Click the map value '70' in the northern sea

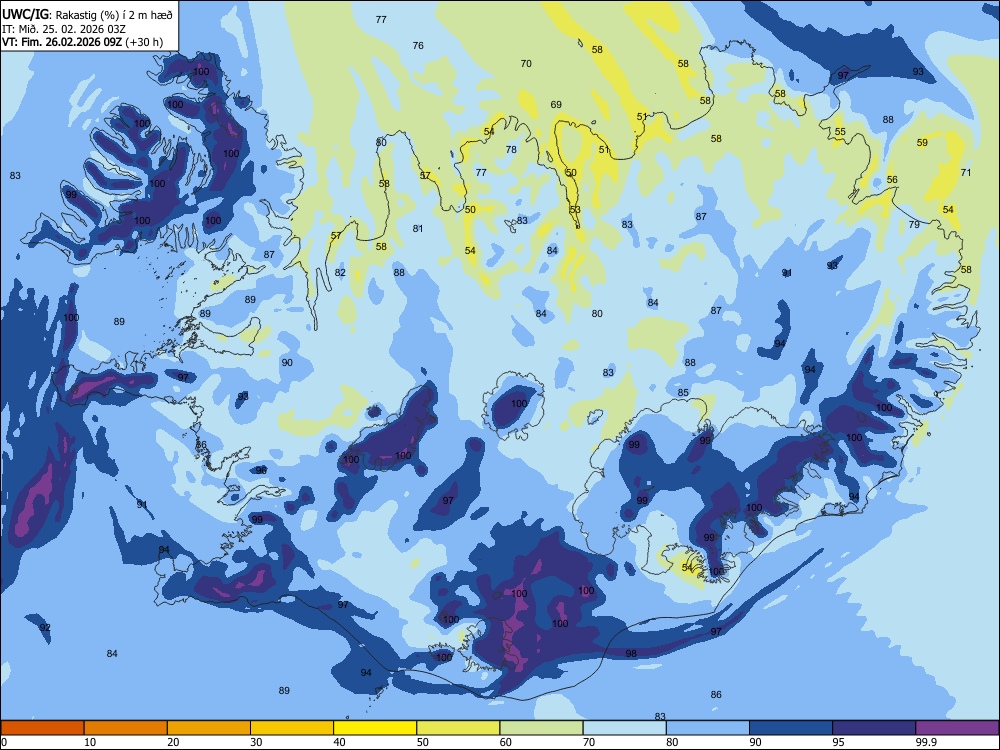pos(526,63)
